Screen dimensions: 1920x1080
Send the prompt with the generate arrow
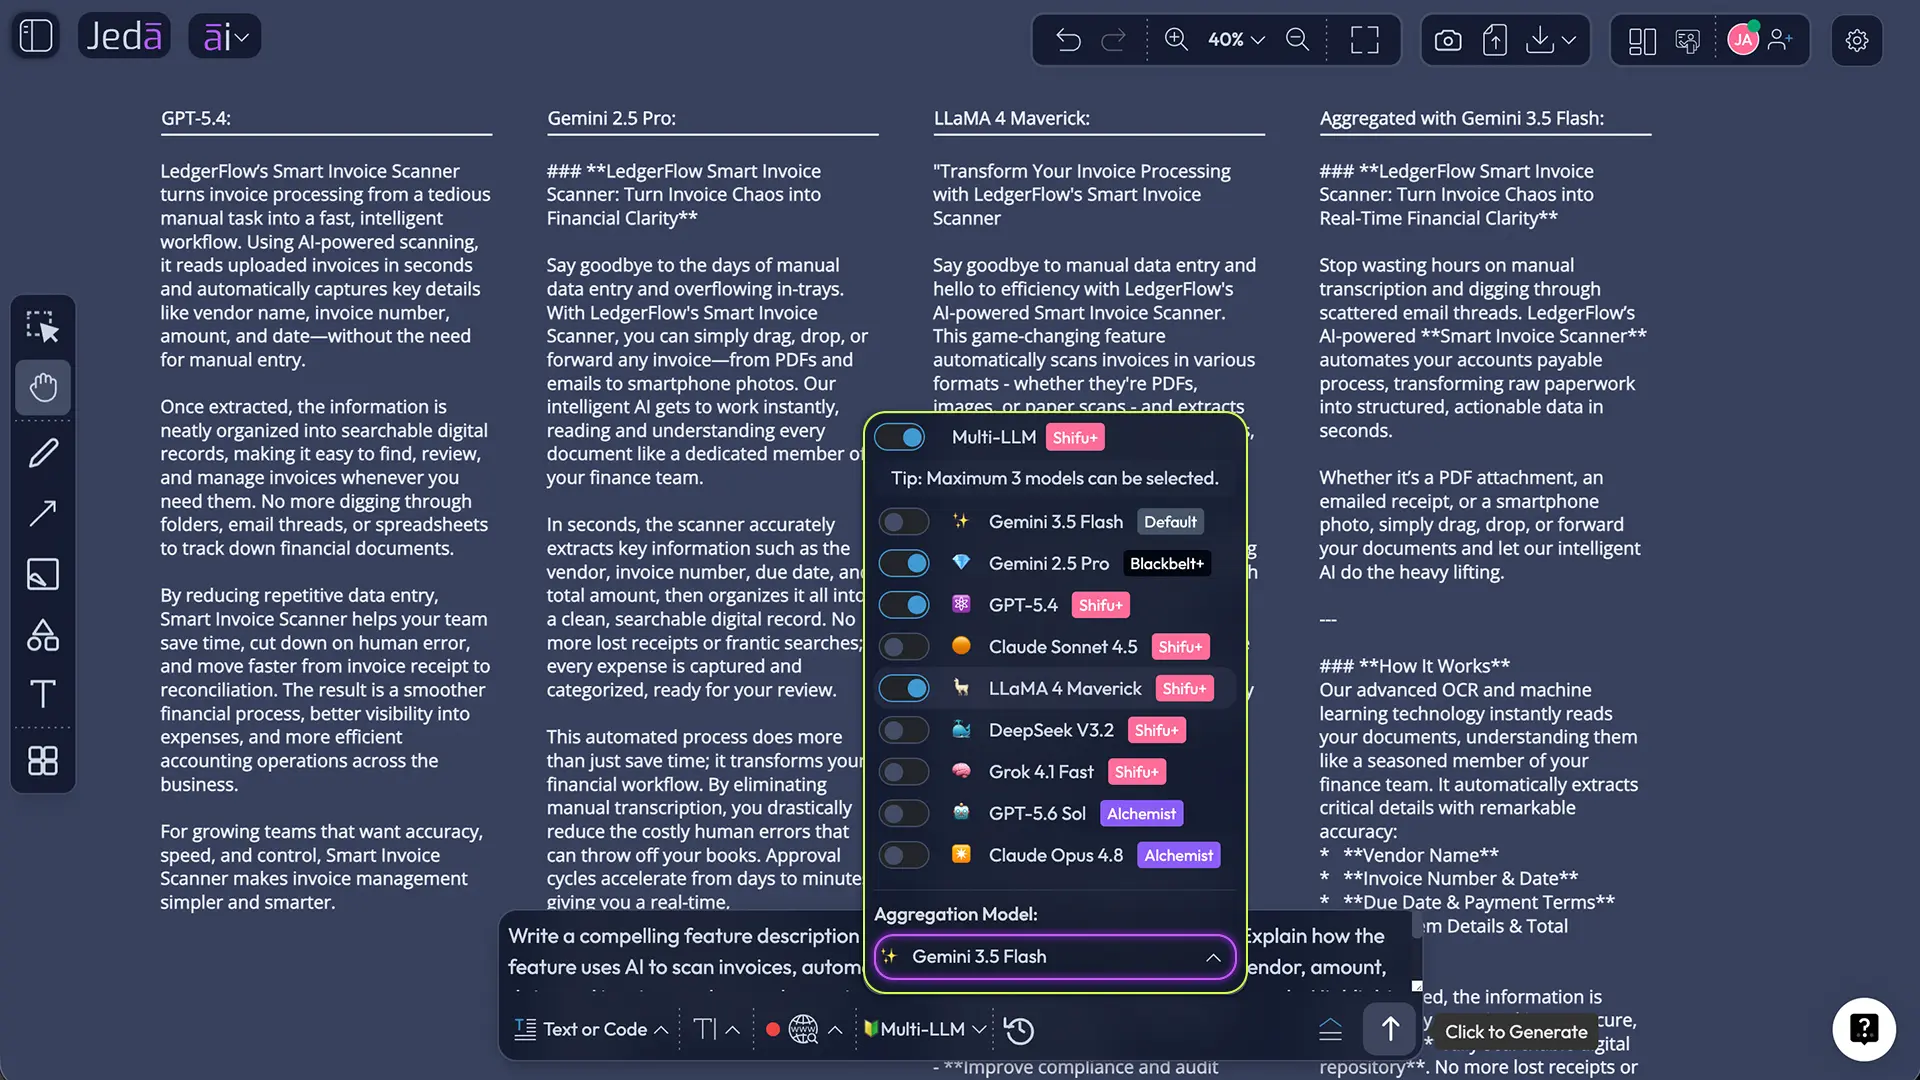[x=1390, y=1029]
